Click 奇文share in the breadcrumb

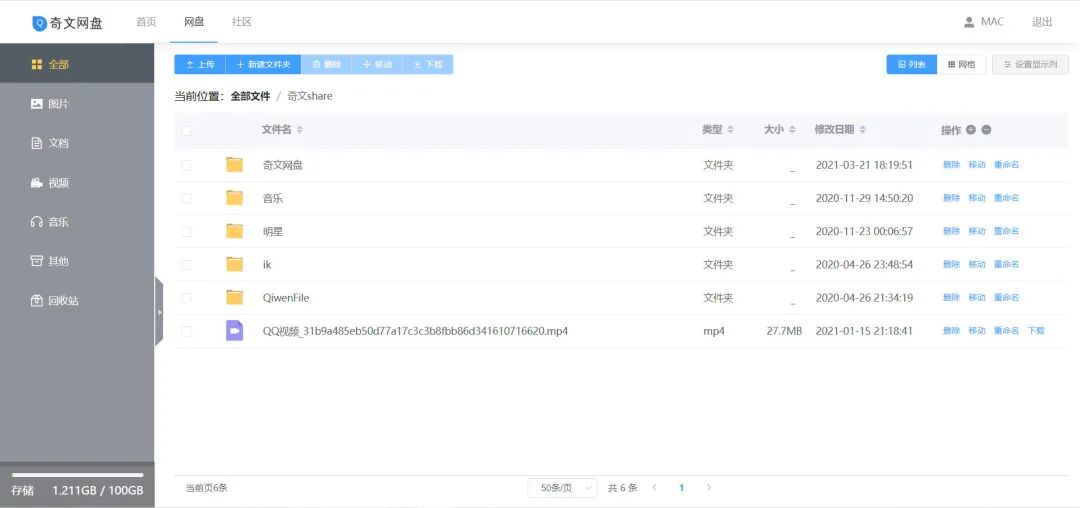pyautogui.click(x=309, y=96)
